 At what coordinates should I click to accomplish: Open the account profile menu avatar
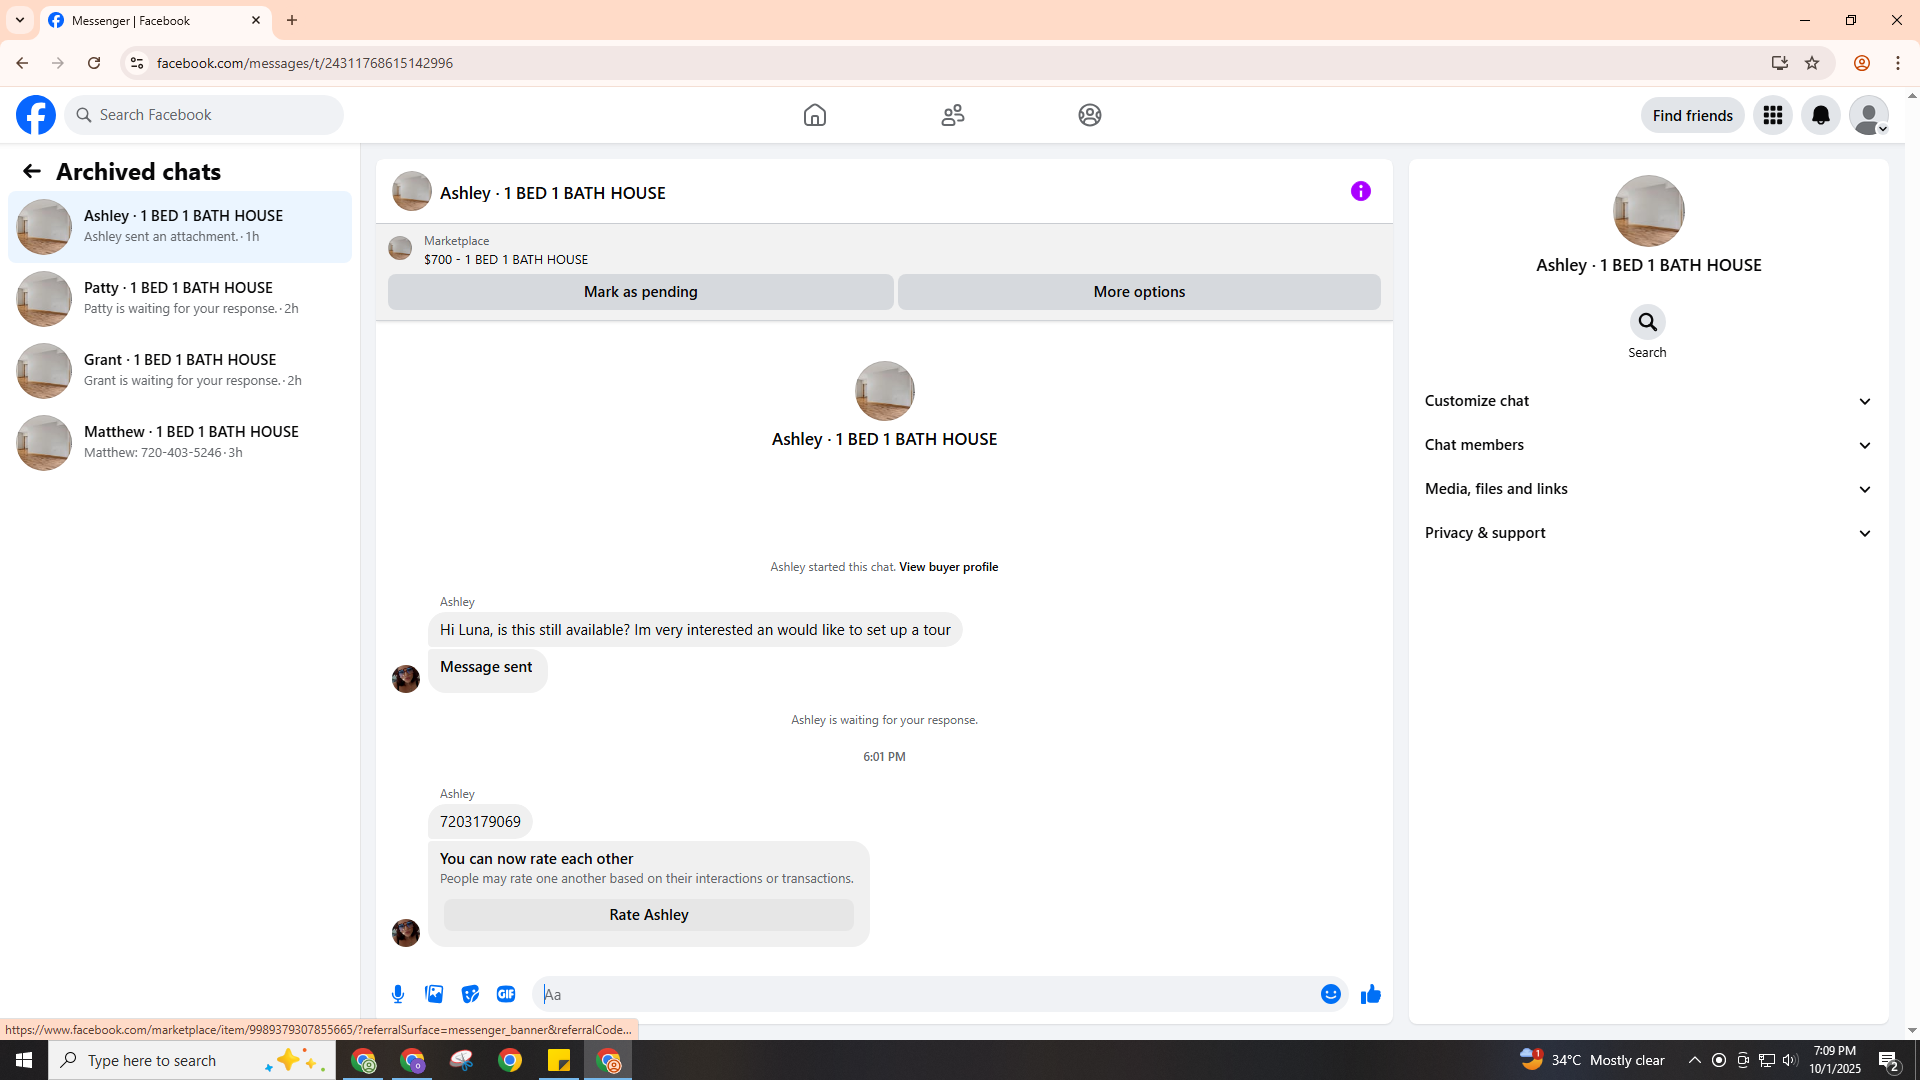tap(1869, 115)
